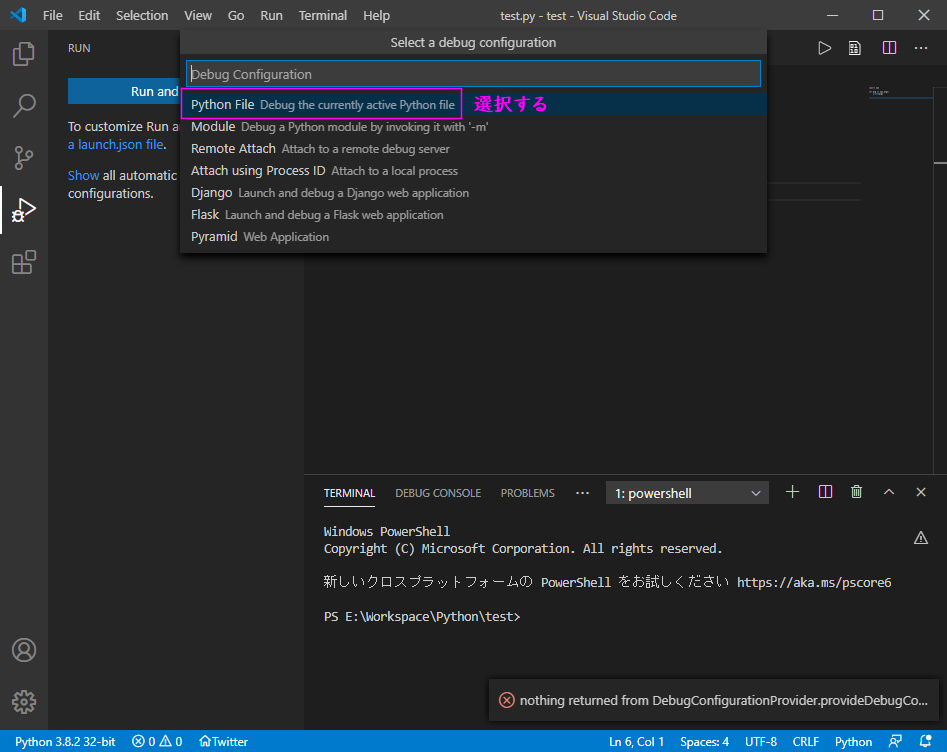Viewport: 947px width, 752px height.
Task: Select the Django debug configuration
Action: [473, 193]
